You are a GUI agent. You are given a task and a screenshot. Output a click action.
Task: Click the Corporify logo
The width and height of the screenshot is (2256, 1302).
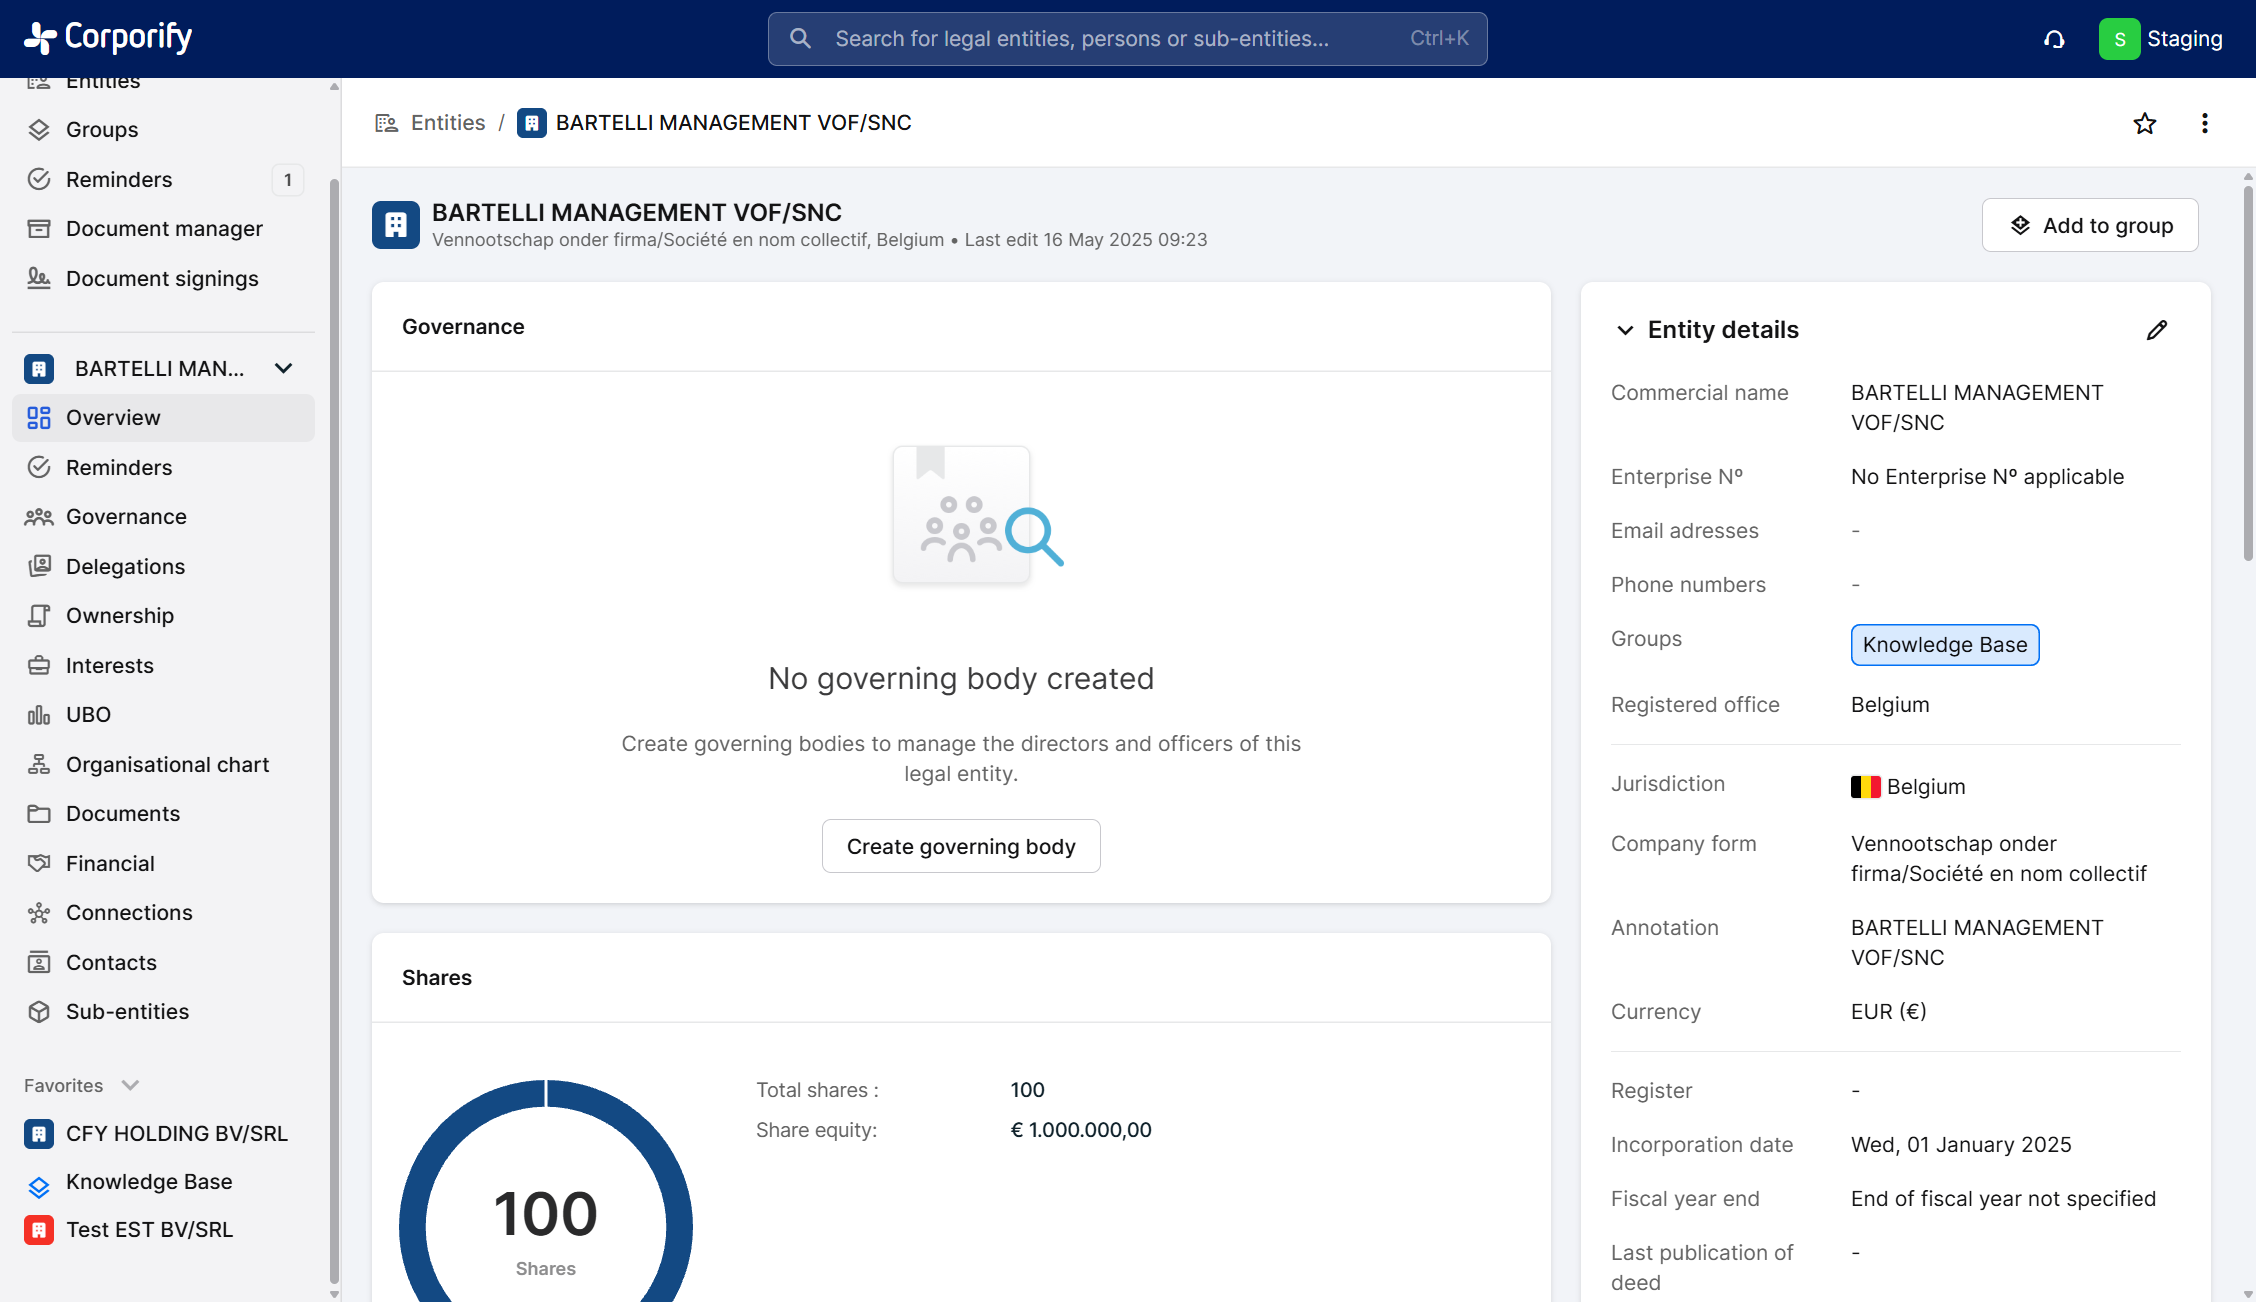coord(108,37)
